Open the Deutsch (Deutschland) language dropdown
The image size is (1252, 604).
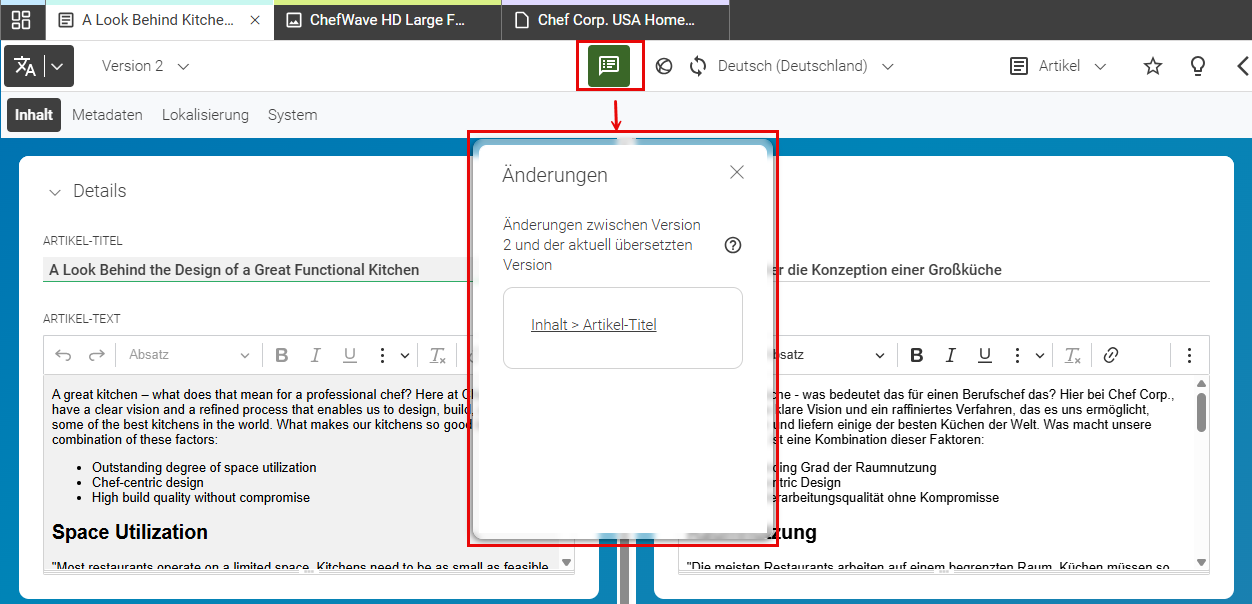(805, 66)
